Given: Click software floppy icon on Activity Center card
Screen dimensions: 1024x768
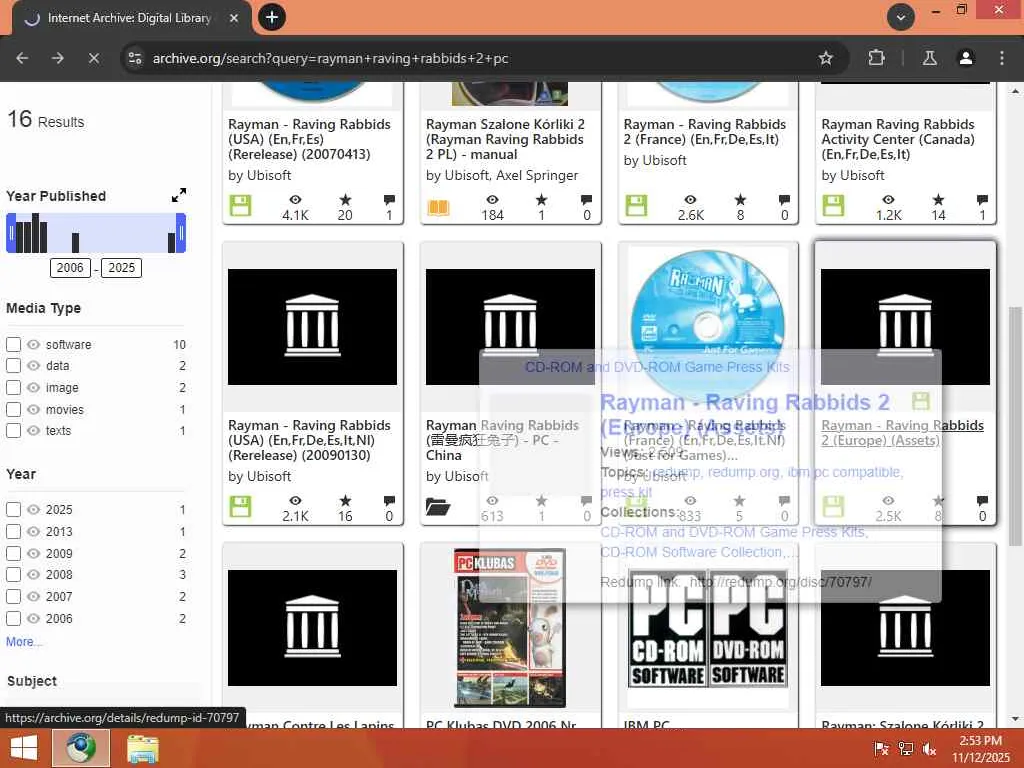Looking at the screenshot, I should click(833, 206).
